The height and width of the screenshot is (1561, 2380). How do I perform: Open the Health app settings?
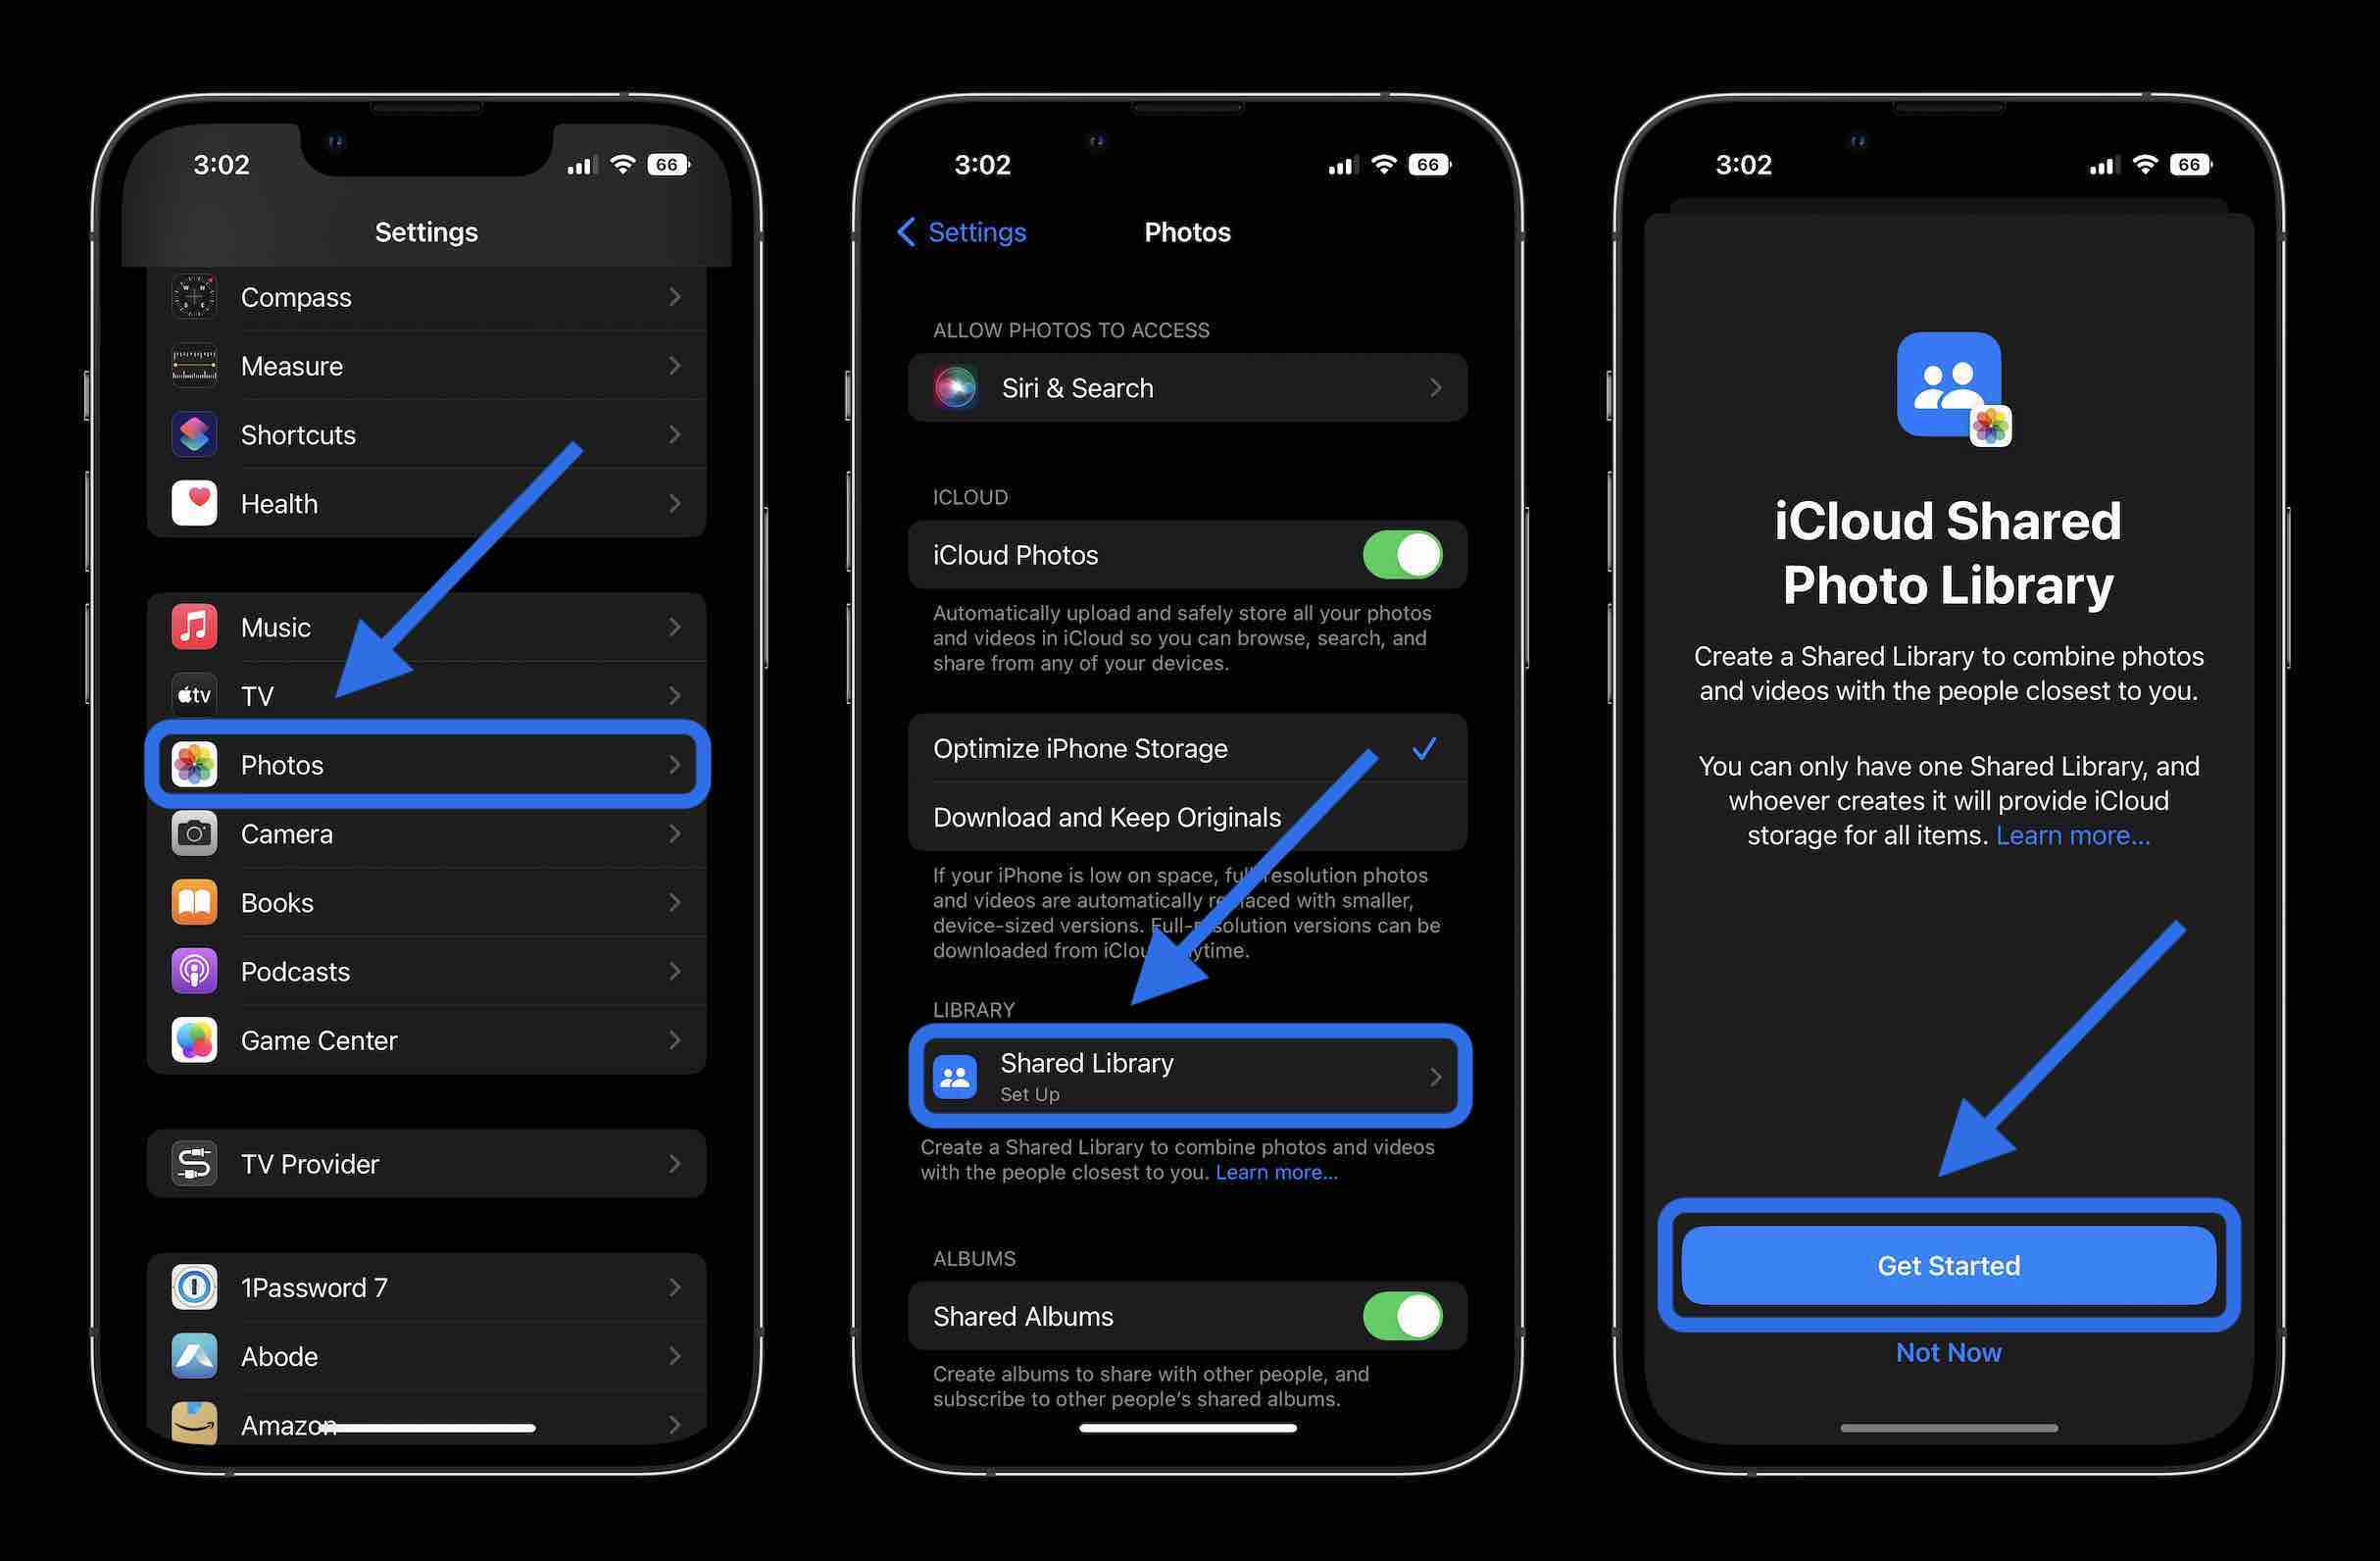click(x=426, y=503)
